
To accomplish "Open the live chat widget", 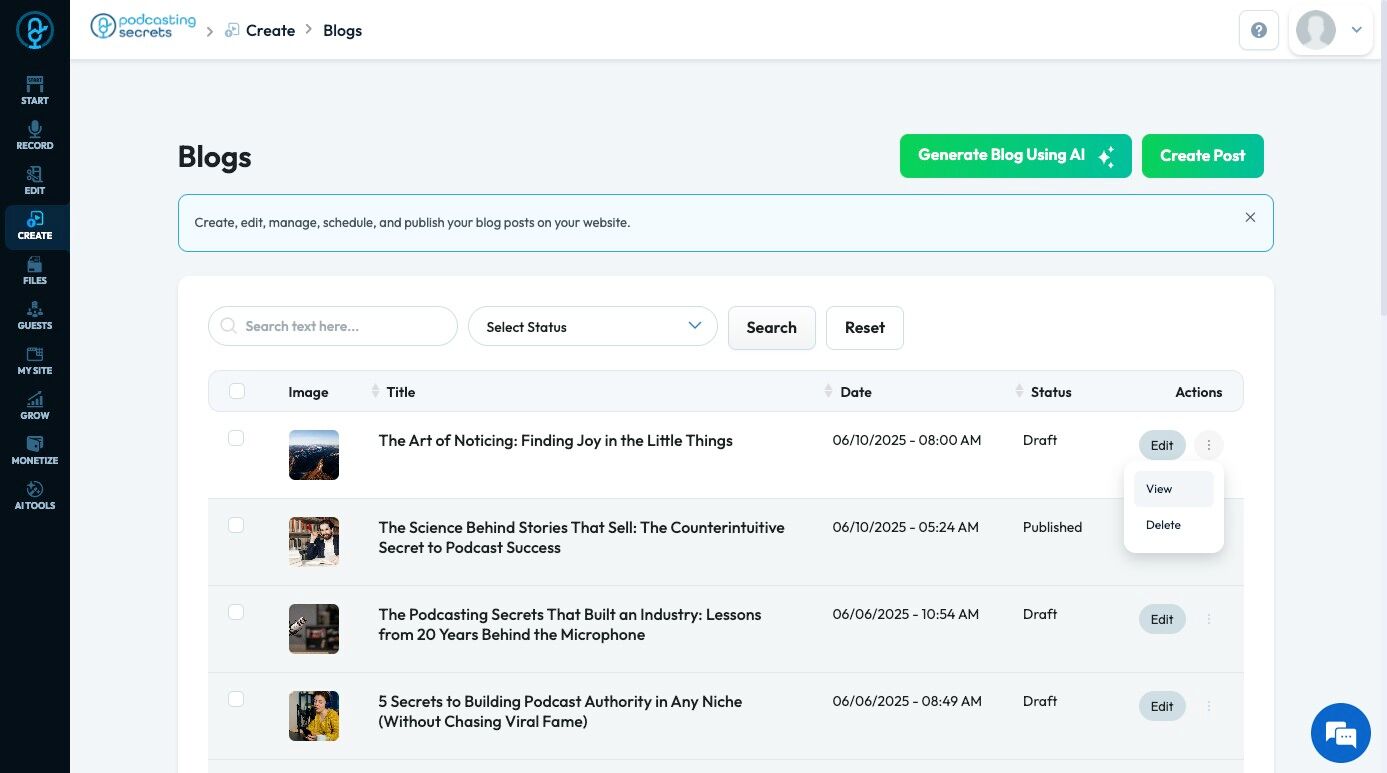I will point(1340,733).
